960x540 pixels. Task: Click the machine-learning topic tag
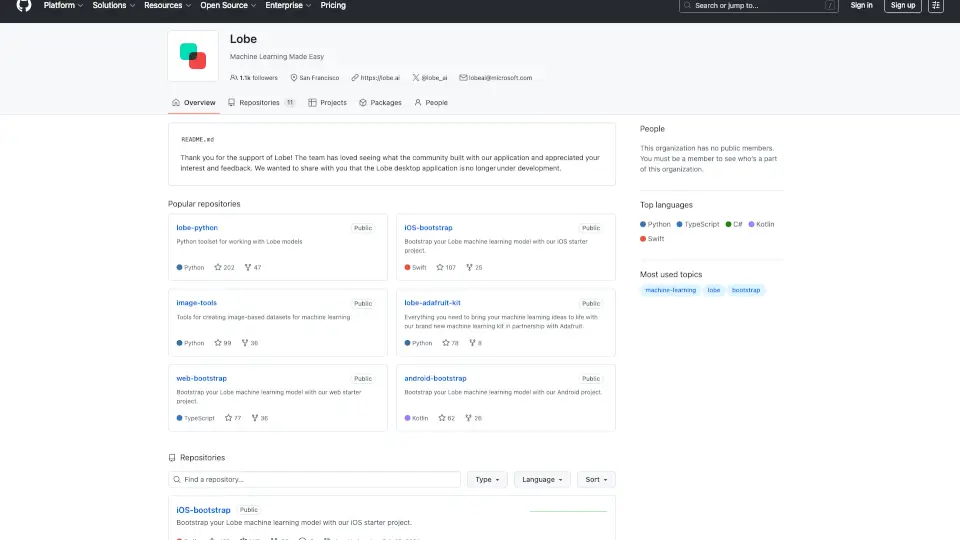[670, 290]
